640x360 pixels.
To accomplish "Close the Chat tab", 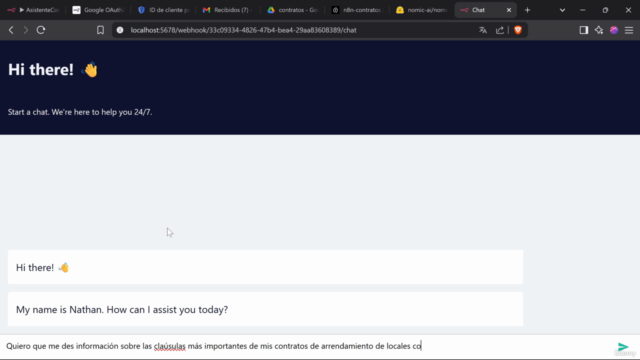I will pyautogui.click(x=509, y=10).
